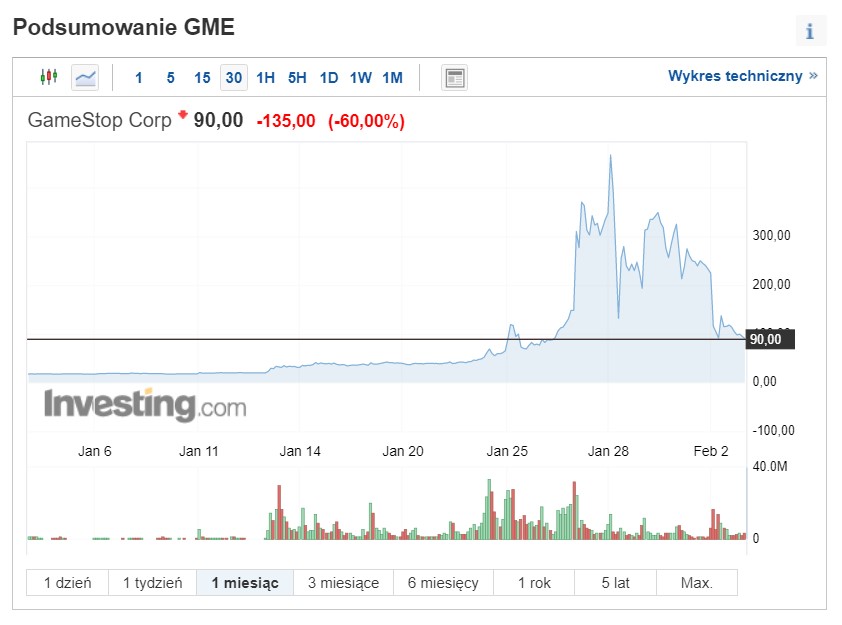
Task: Select the 30 minute interval
Action: 234,78
